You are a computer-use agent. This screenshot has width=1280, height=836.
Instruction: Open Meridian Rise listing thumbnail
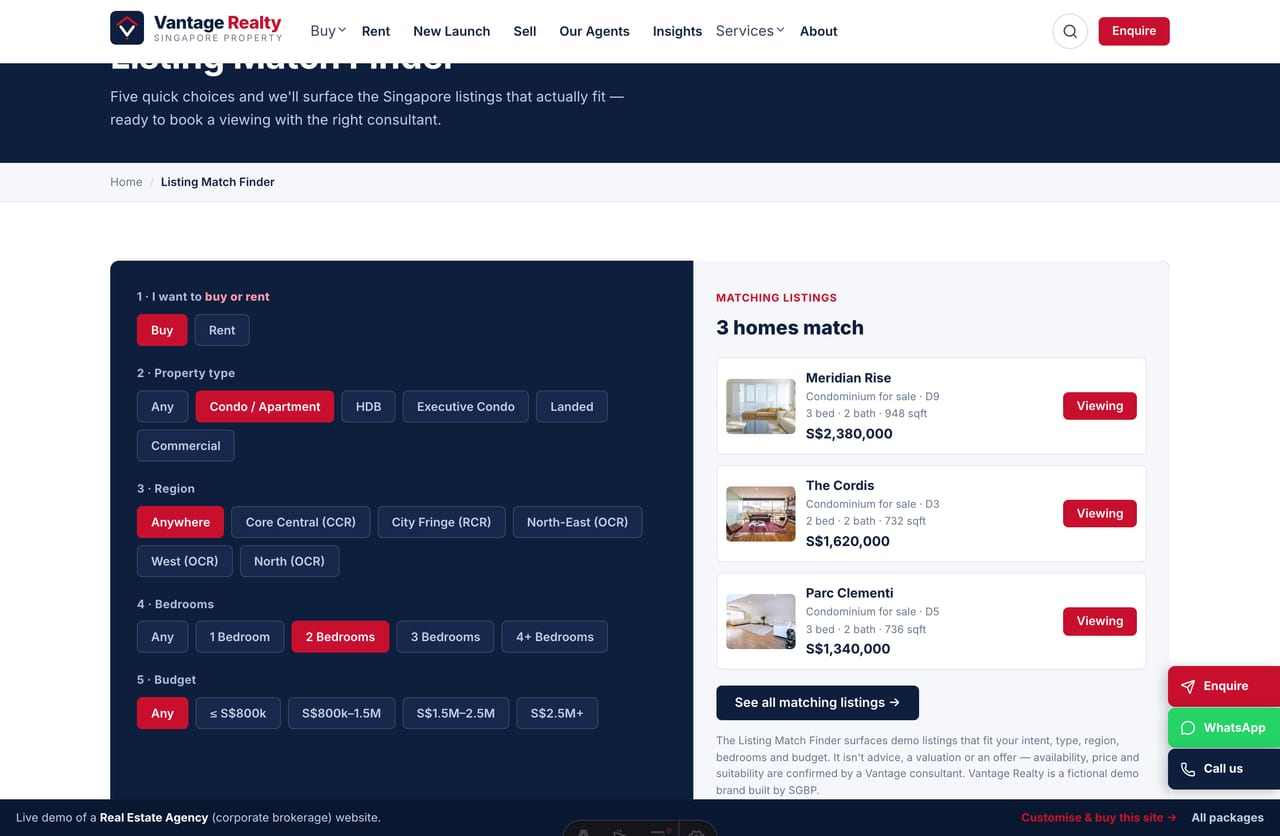click(761, 406)
